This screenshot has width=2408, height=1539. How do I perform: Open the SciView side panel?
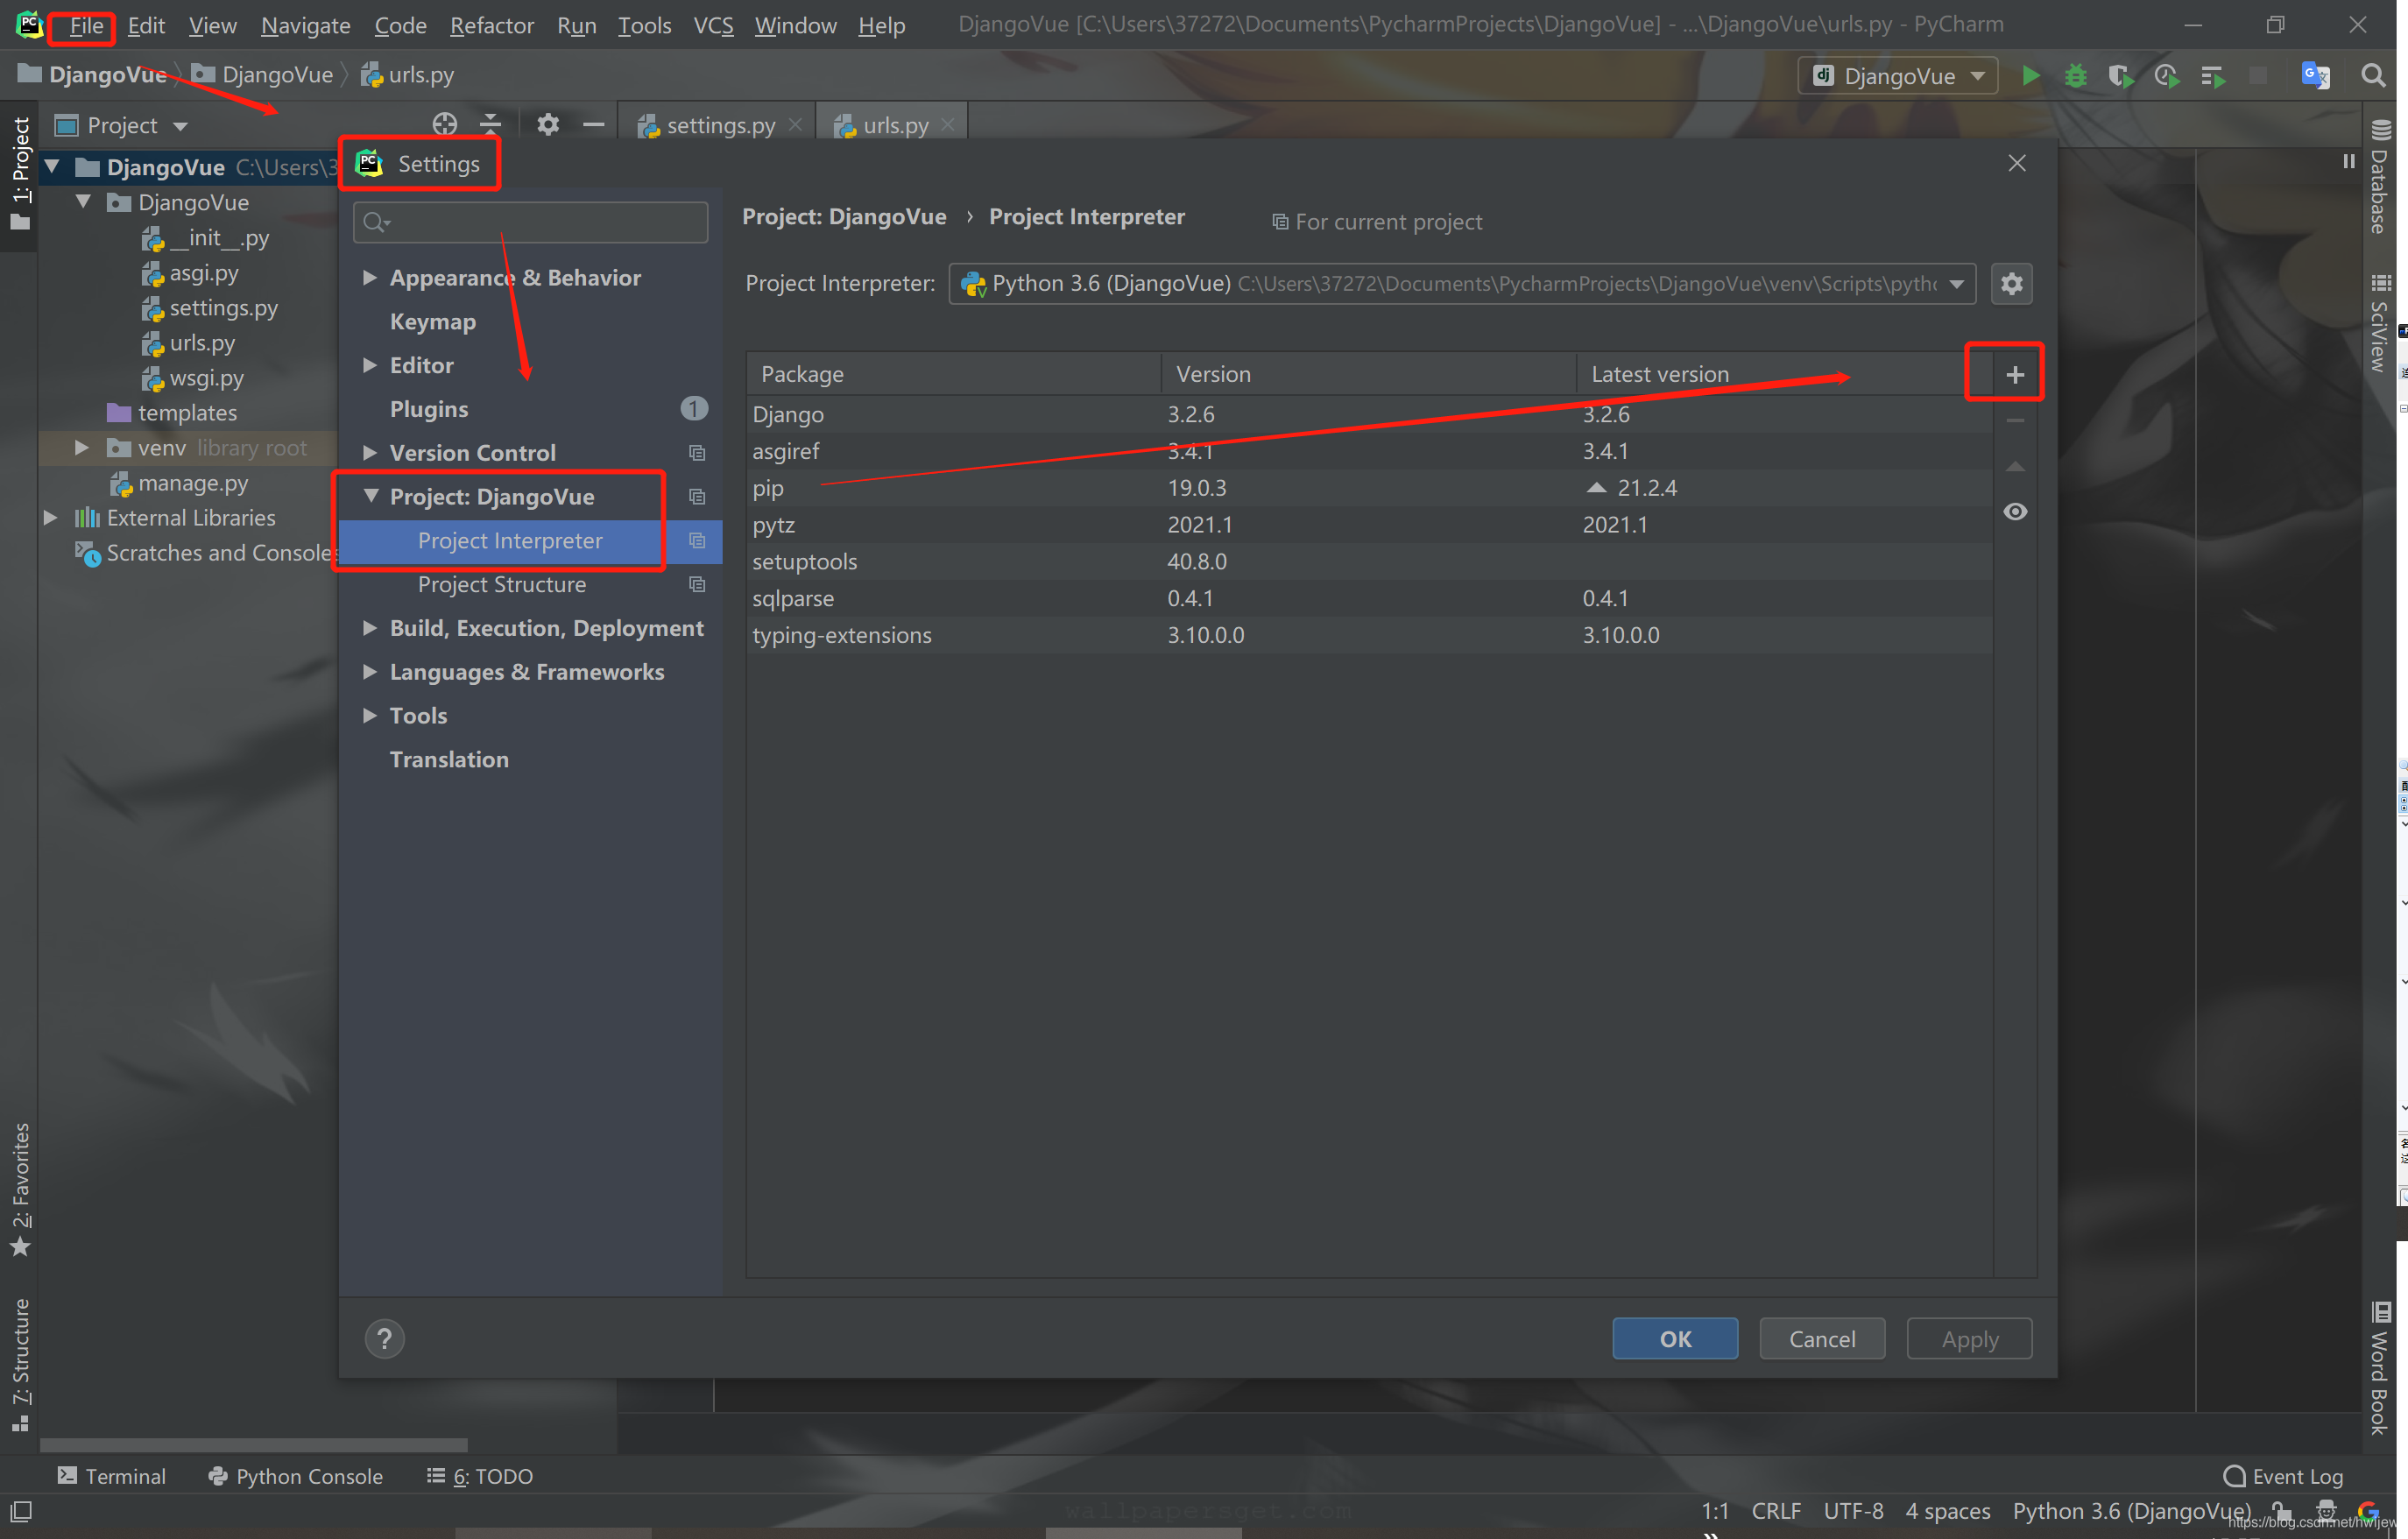[x=2379, y=322]
